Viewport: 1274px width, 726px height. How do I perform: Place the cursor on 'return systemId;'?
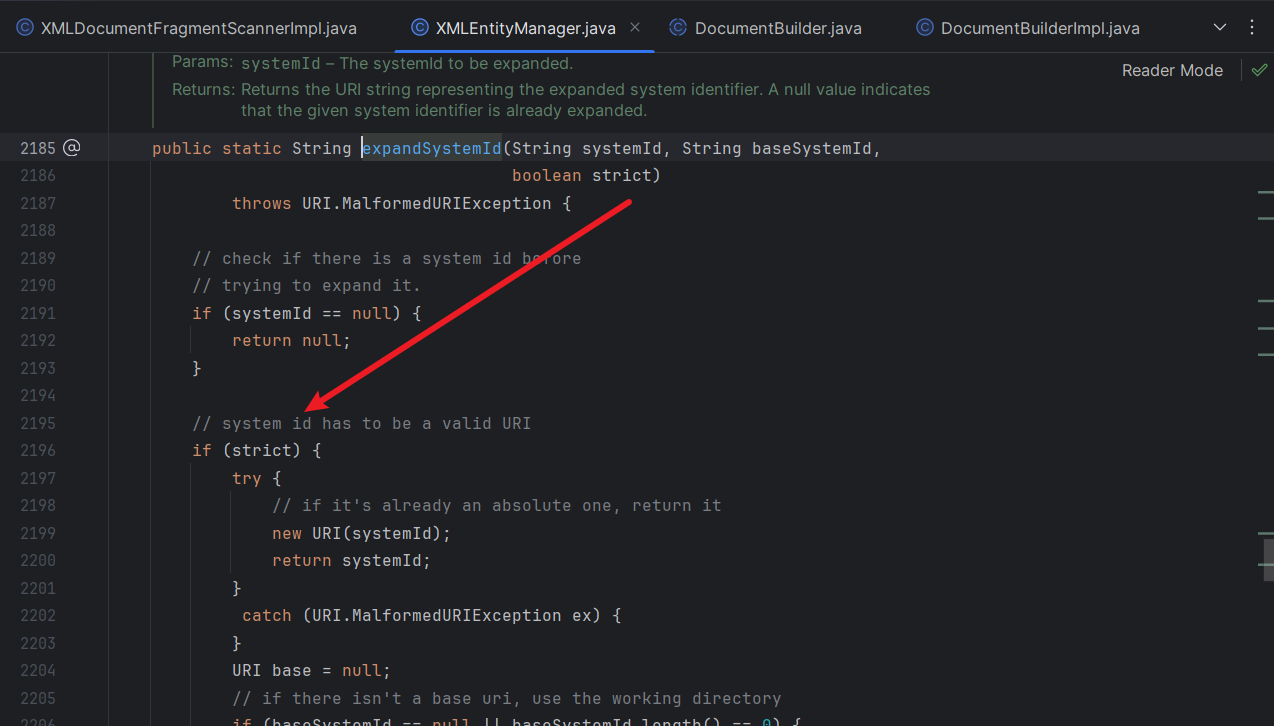(x=350, y=560)
